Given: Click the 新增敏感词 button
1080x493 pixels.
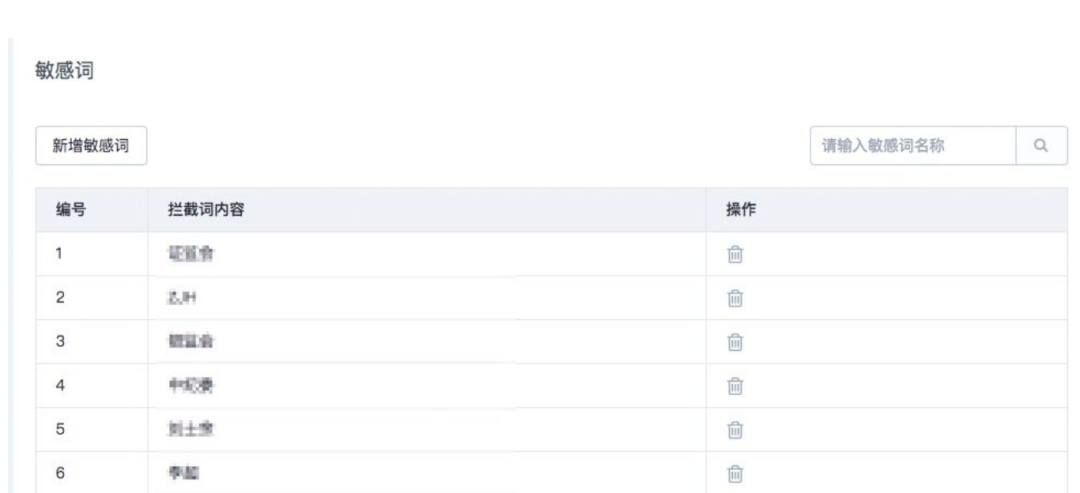Looking at the screenshot, I should click(91, 145).
